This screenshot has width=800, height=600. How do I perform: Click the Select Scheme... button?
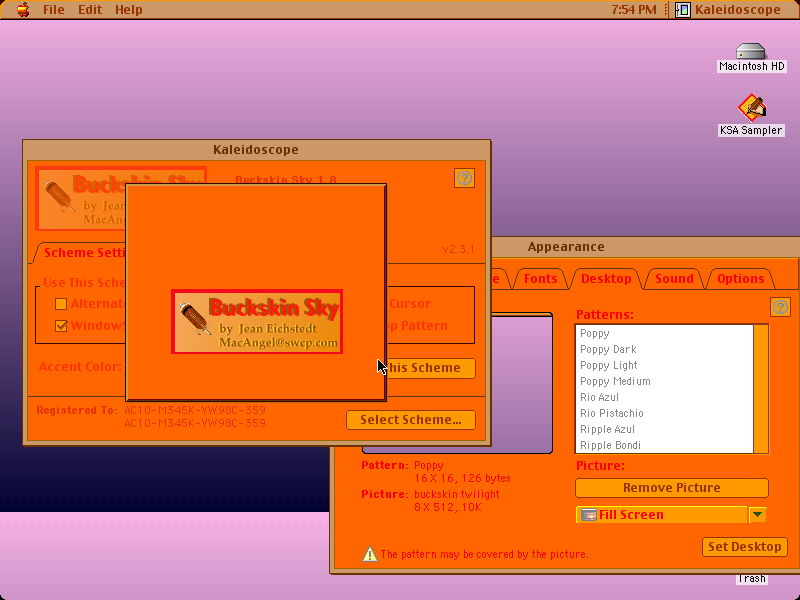(411, 420)
